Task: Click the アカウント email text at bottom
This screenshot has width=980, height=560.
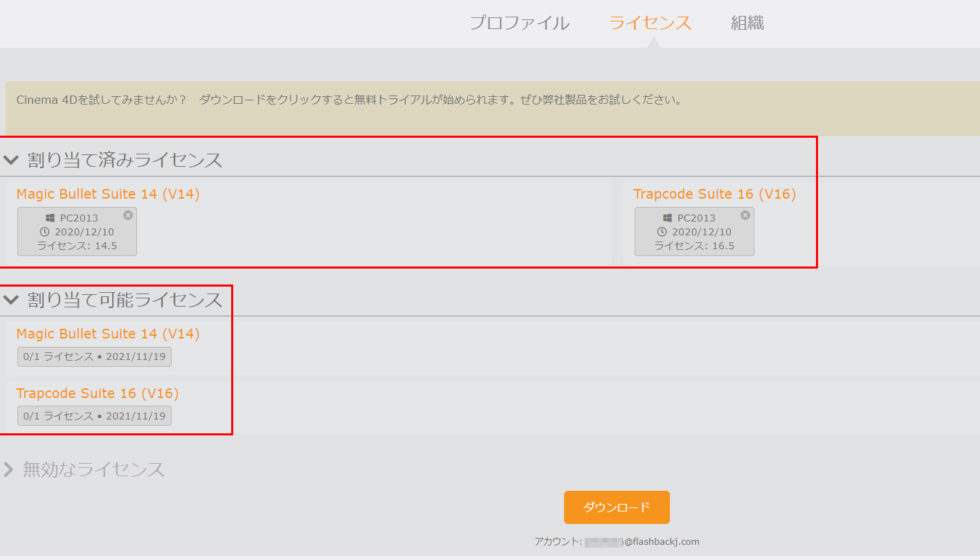Action: [x=617, y=542]
